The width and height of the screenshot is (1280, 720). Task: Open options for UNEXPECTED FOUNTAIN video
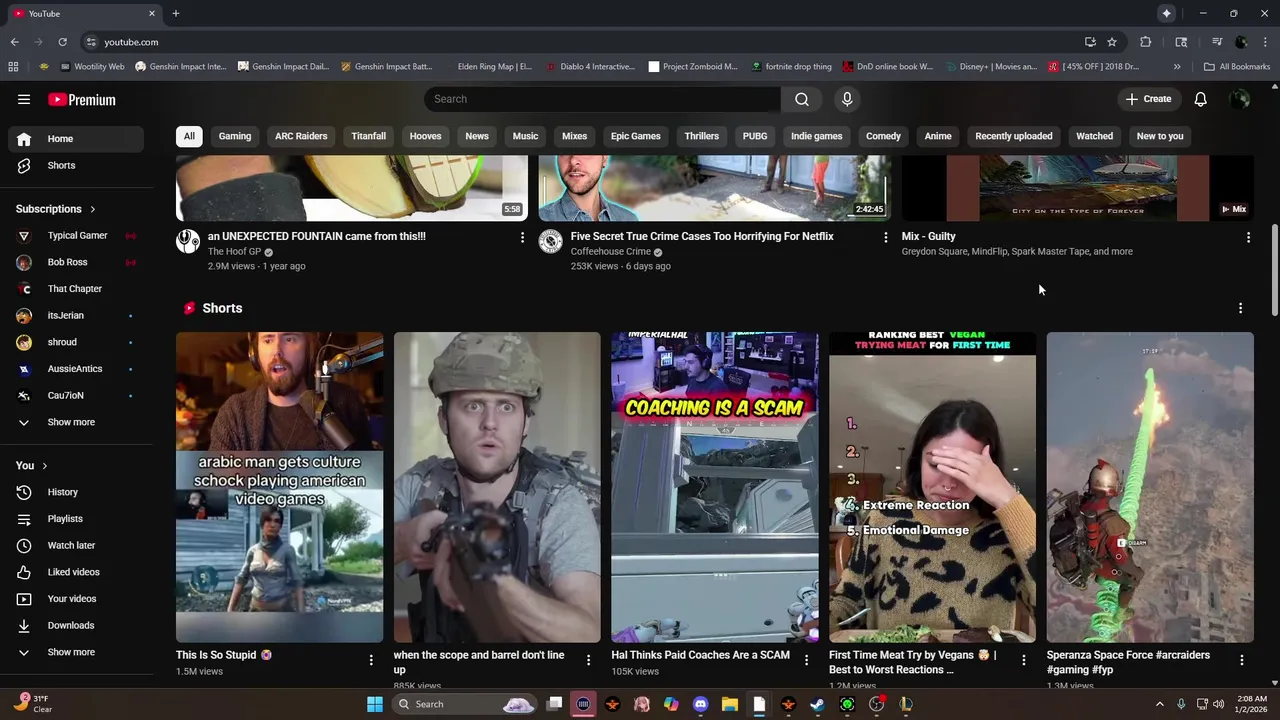point(522,237)
